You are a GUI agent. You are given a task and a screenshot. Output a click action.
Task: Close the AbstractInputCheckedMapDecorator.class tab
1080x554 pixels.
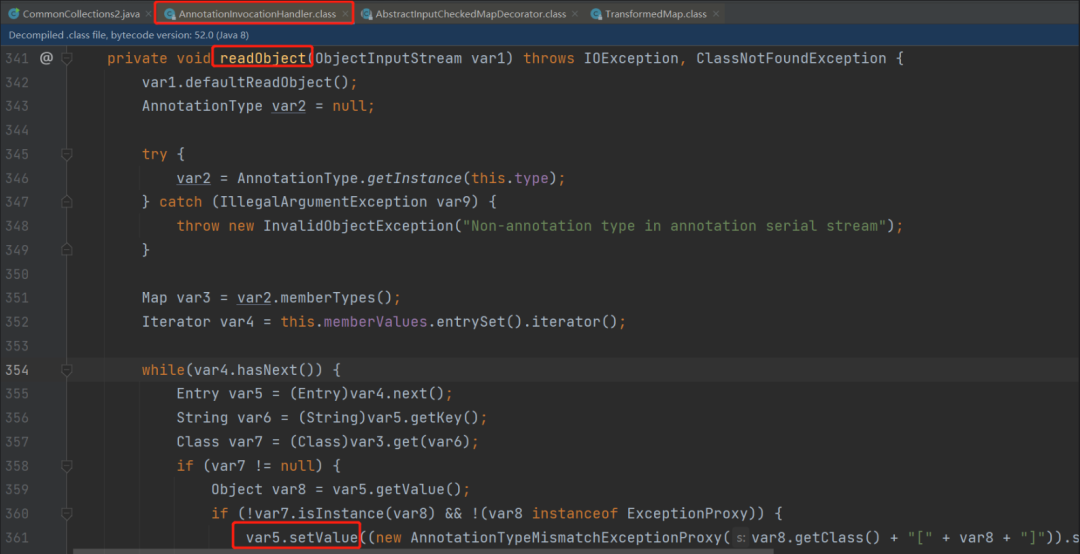point(575,14)
